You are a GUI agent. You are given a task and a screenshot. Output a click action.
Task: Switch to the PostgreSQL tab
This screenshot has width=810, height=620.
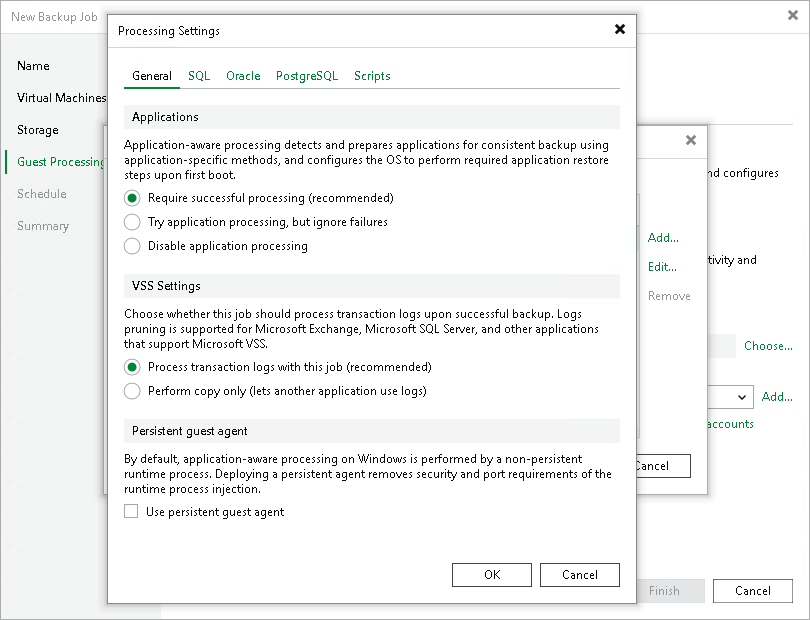(x=307, y=76)
